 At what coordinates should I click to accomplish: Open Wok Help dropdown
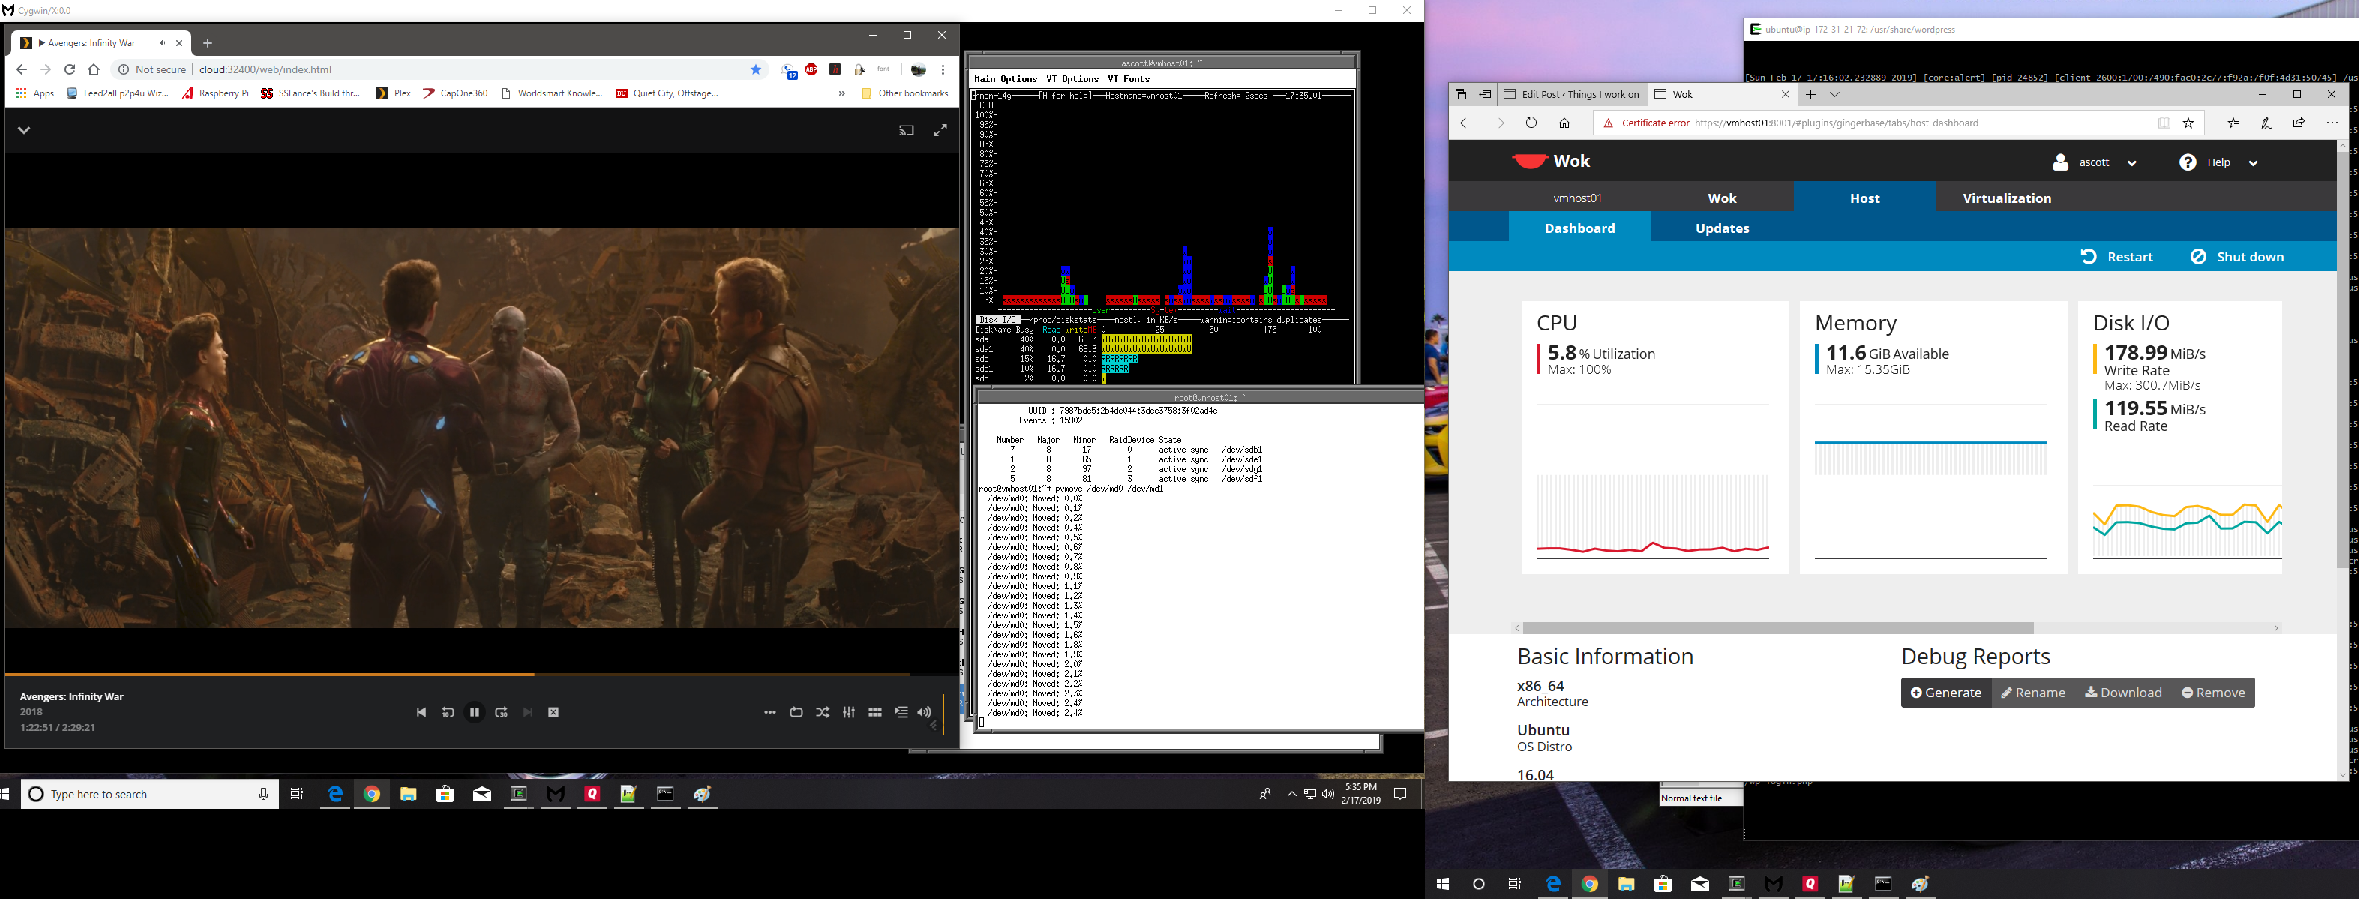[2218, 162]
